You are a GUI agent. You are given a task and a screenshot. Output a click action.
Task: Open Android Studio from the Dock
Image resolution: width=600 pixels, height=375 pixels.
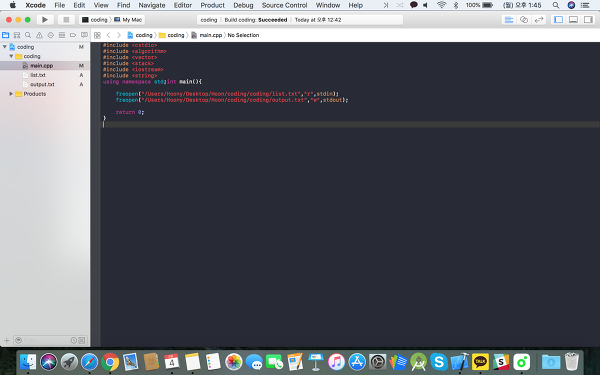pos(419,362)
